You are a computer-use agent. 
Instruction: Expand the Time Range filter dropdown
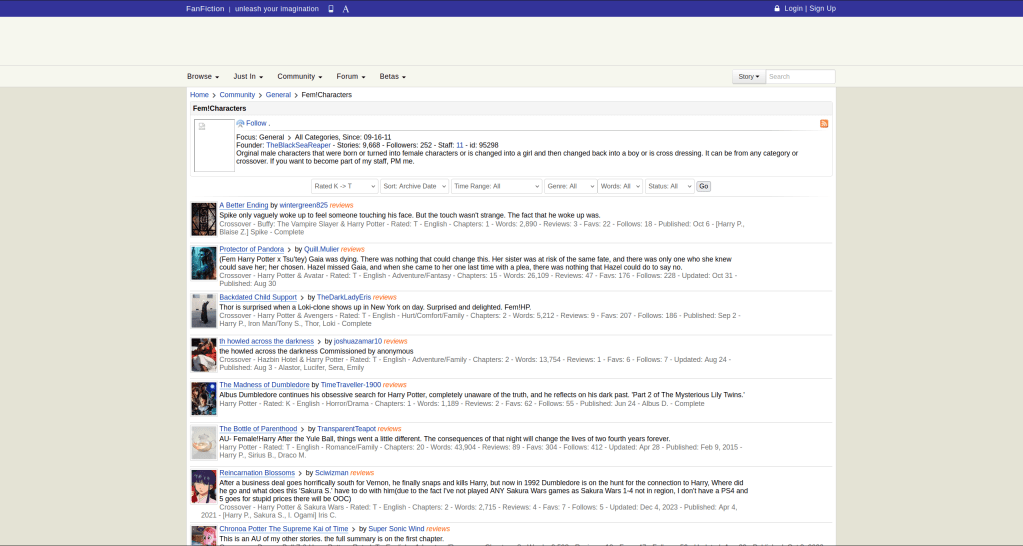tap(496, 186)
